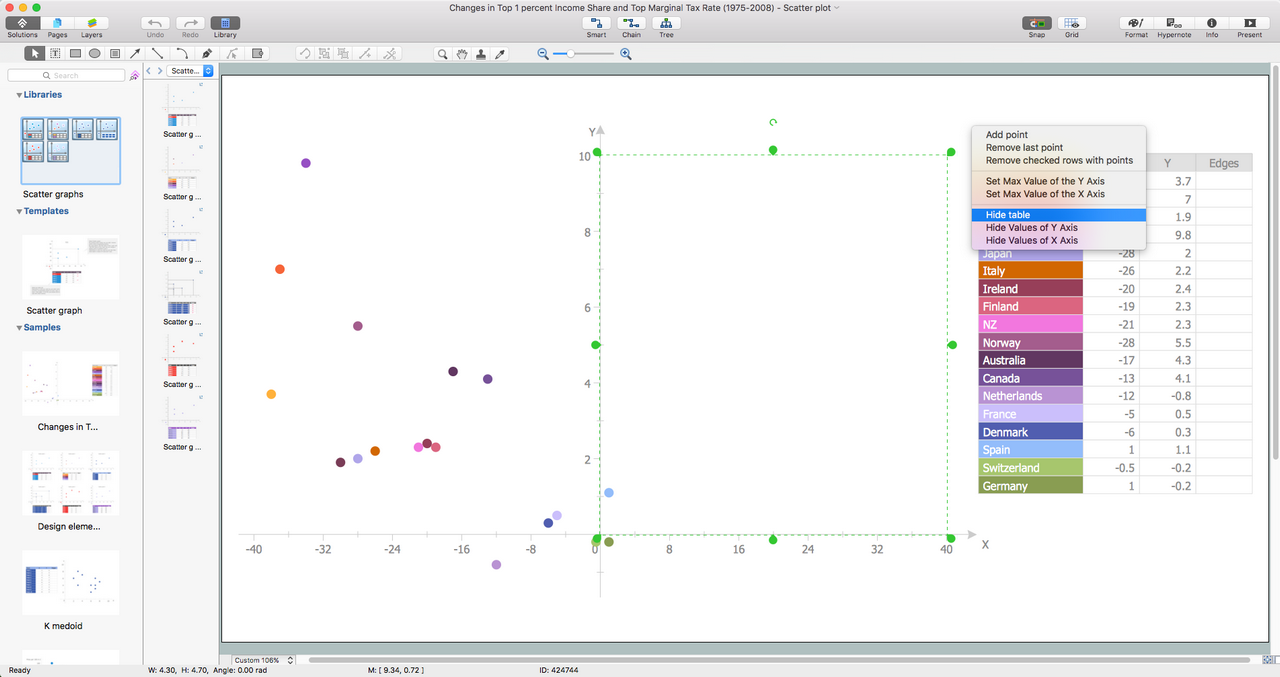
Task: Open the Solutions panel
Action: [x=22, y=23]
